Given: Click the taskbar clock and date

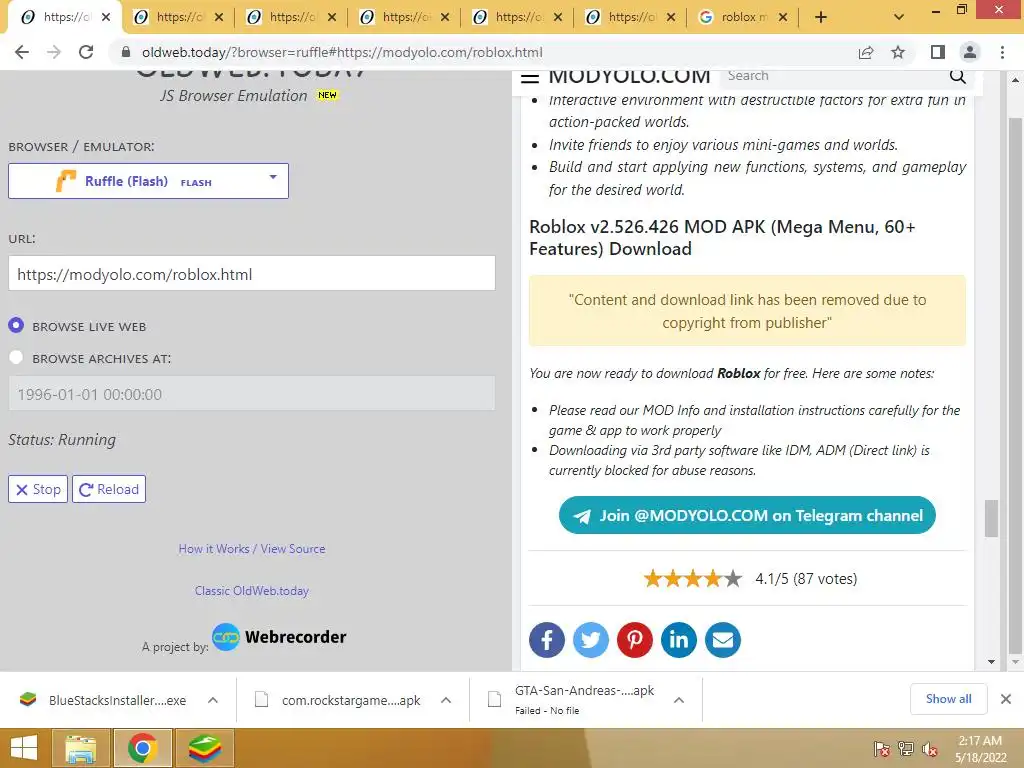Looking at the screenshot, I should pos(980,749).
